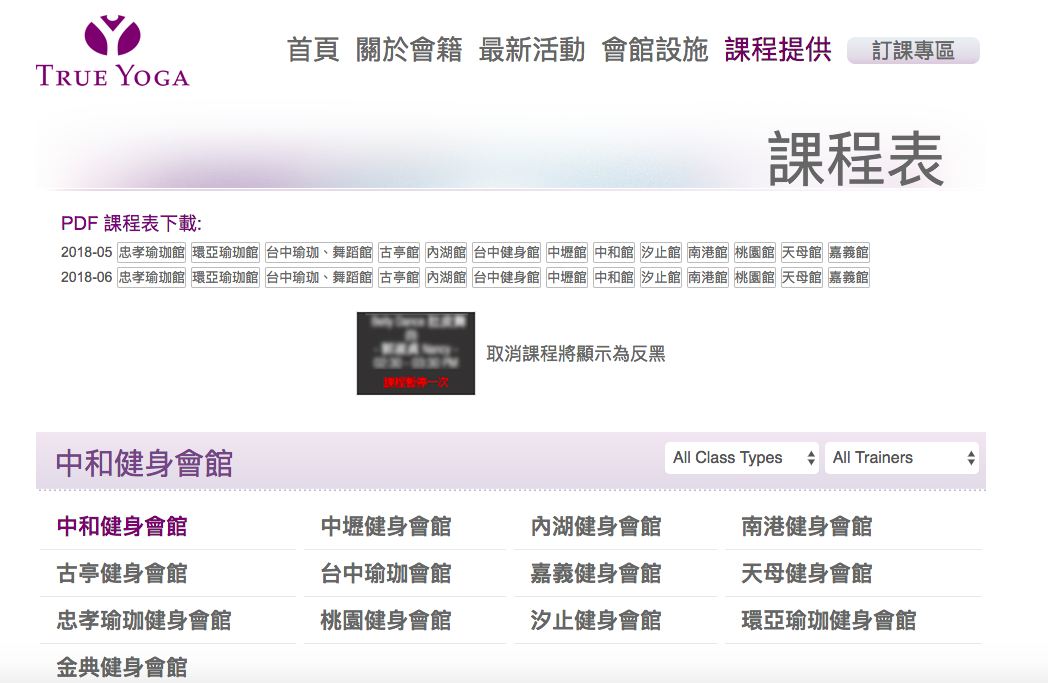Image resolution: width=1048 pixels, height=683 pixels.
Task: Download 2018-06 天母館 PDF schedule
Action: (x=801, y=277)
